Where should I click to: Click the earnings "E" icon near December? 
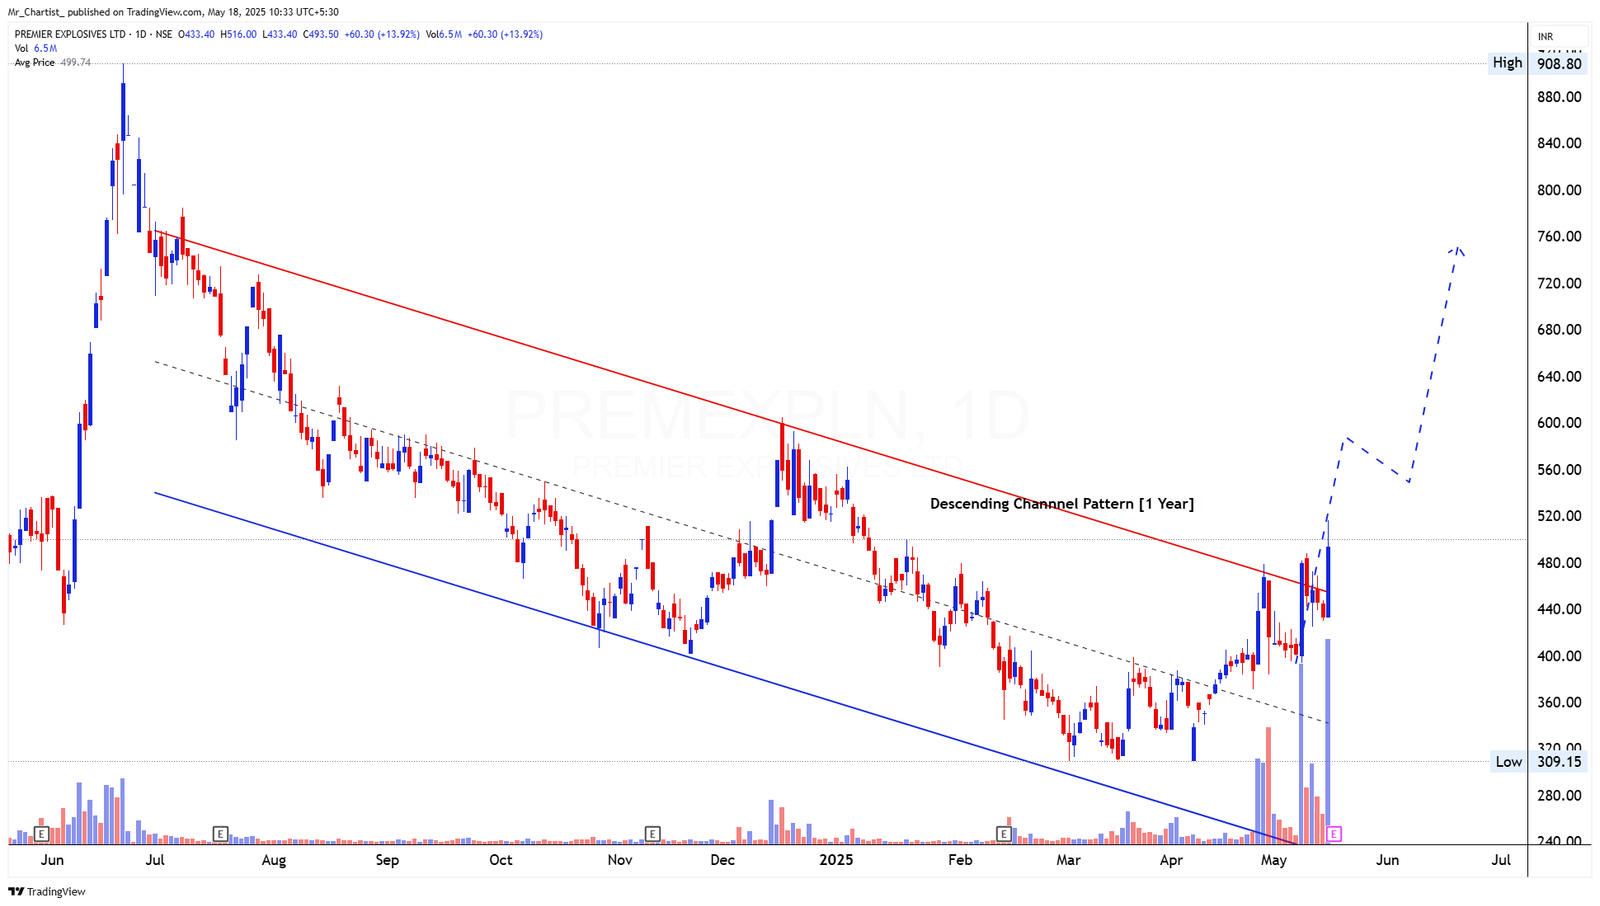point(652,832)
